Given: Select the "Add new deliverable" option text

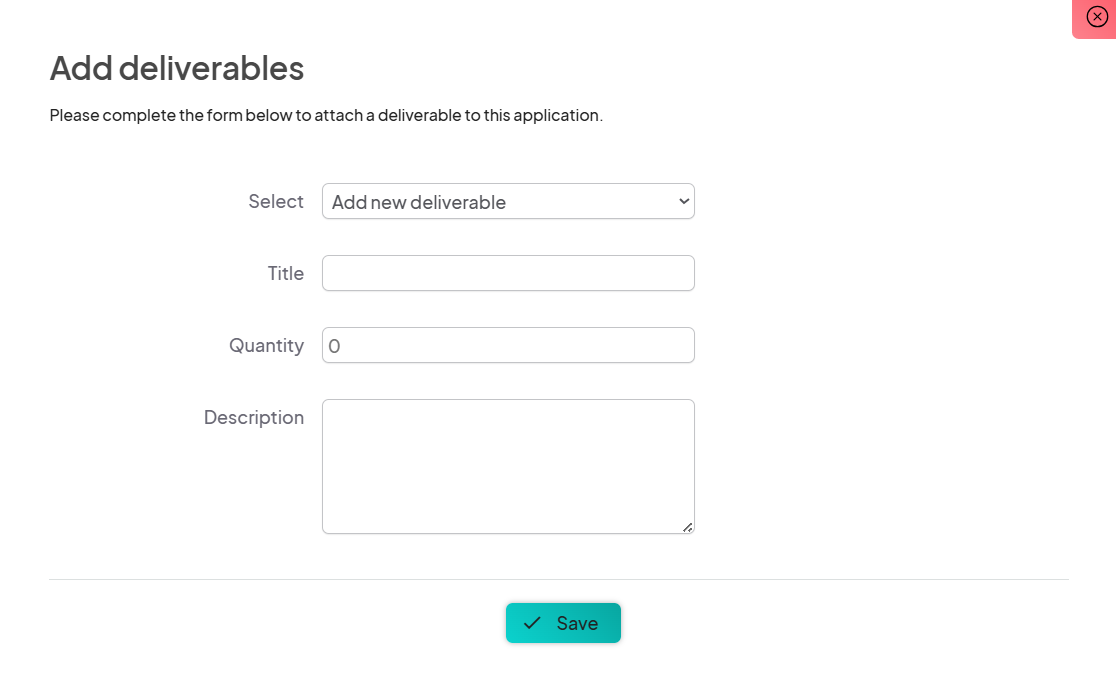Looking at the screenshot, I should [419, 202].
